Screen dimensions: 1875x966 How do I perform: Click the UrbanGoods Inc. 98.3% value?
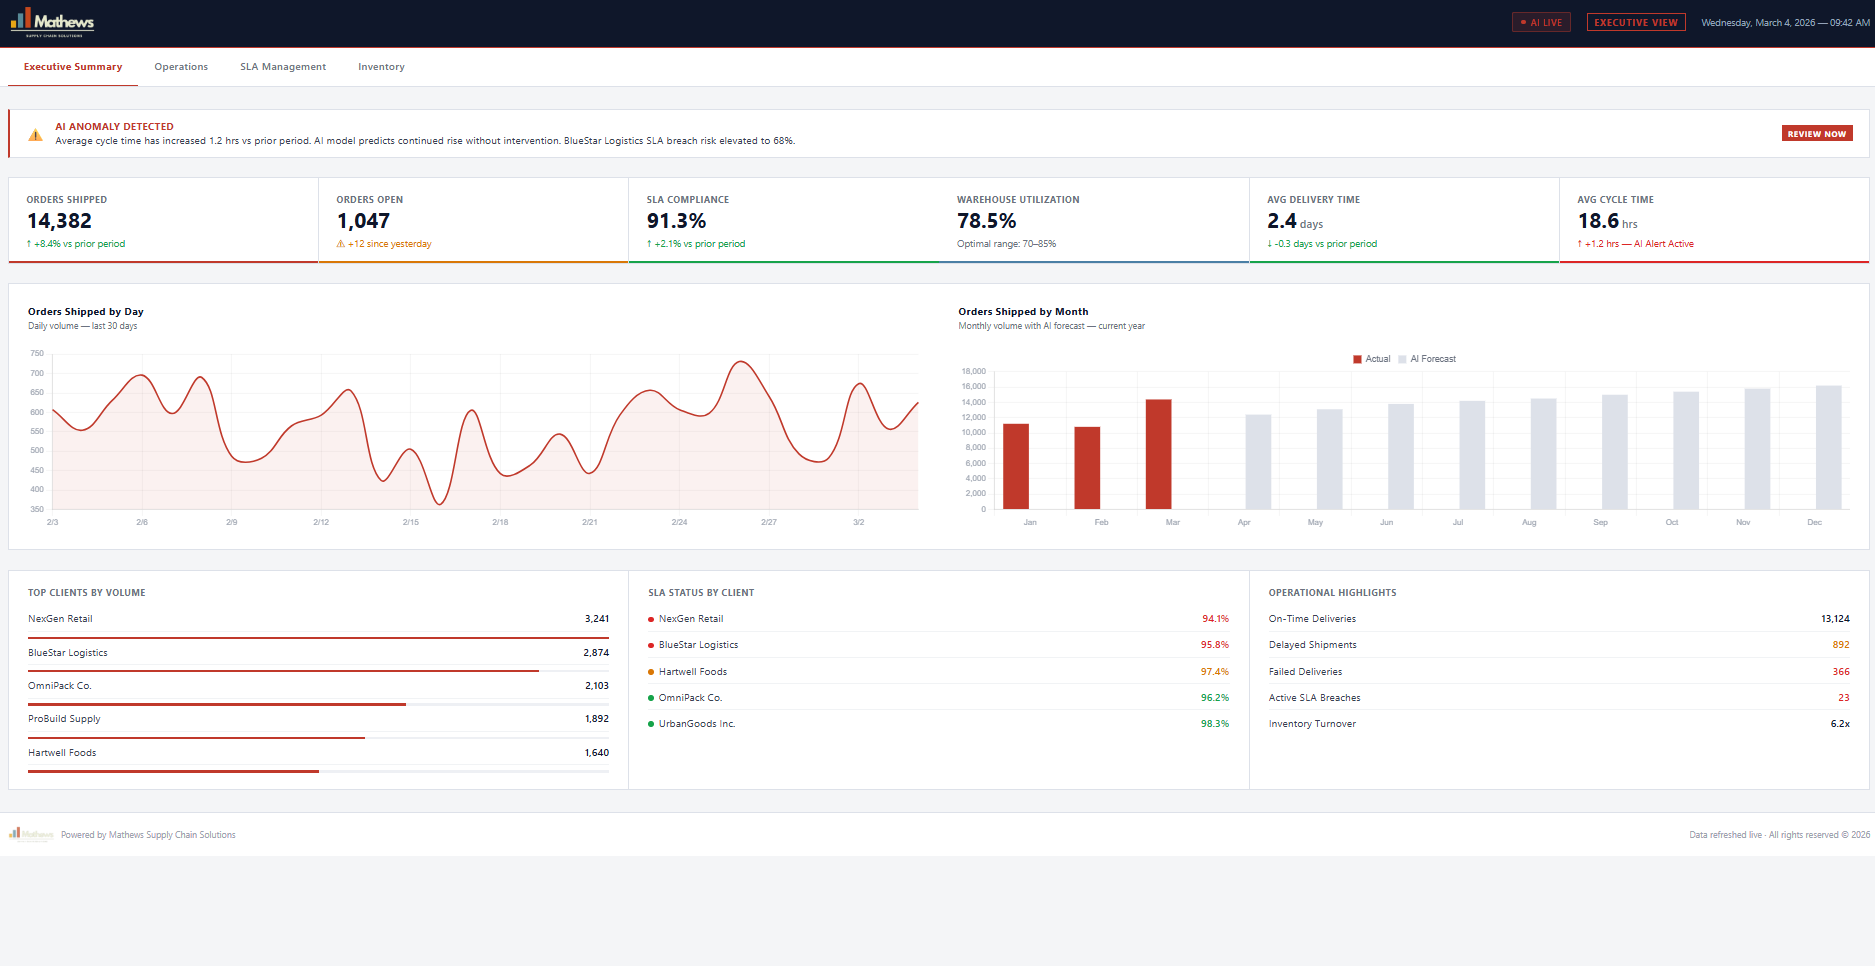pyautogui.click(x=1215, y=724)
